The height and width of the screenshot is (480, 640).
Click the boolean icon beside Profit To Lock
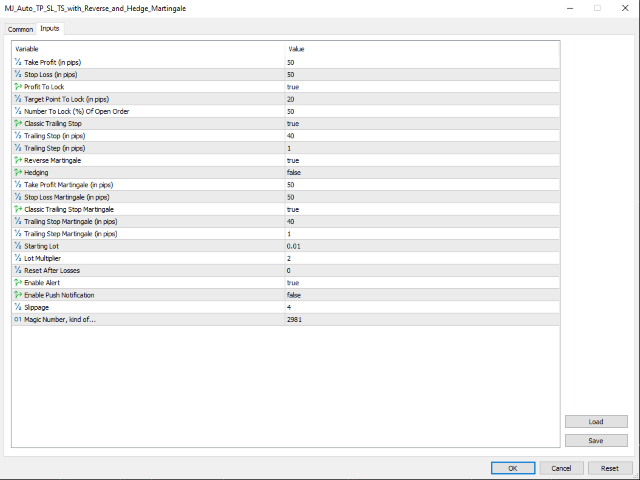click(18, 87)
